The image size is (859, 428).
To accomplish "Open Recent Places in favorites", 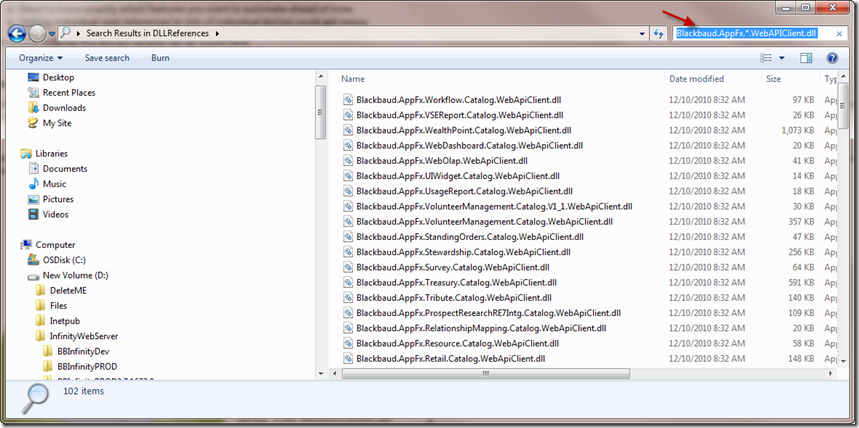I will [69, 93].
